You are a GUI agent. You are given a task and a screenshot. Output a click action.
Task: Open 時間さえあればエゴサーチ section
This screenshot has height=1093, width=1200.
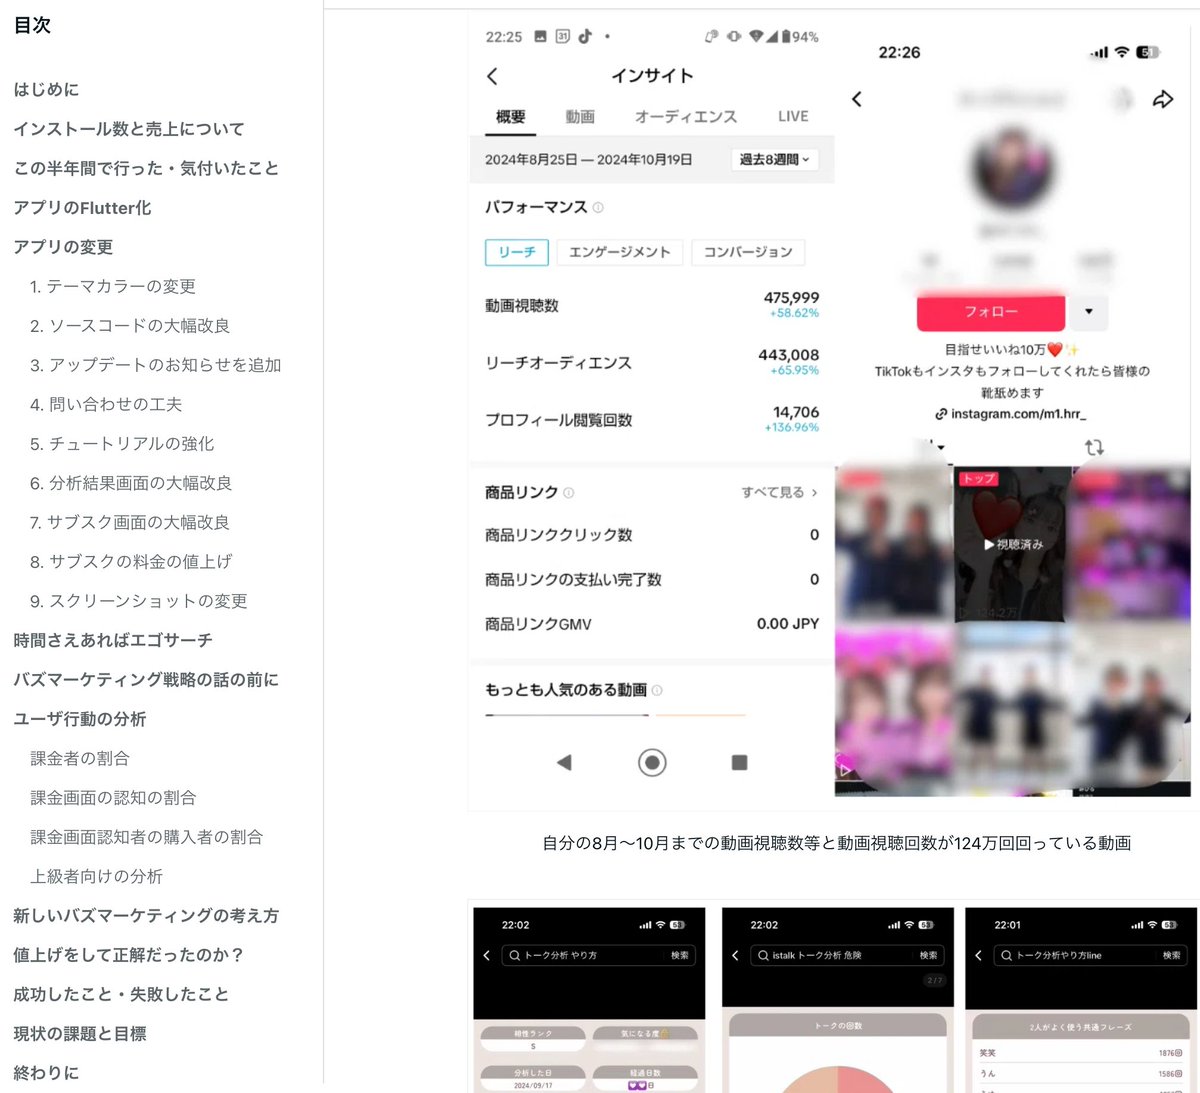[113, 640]
